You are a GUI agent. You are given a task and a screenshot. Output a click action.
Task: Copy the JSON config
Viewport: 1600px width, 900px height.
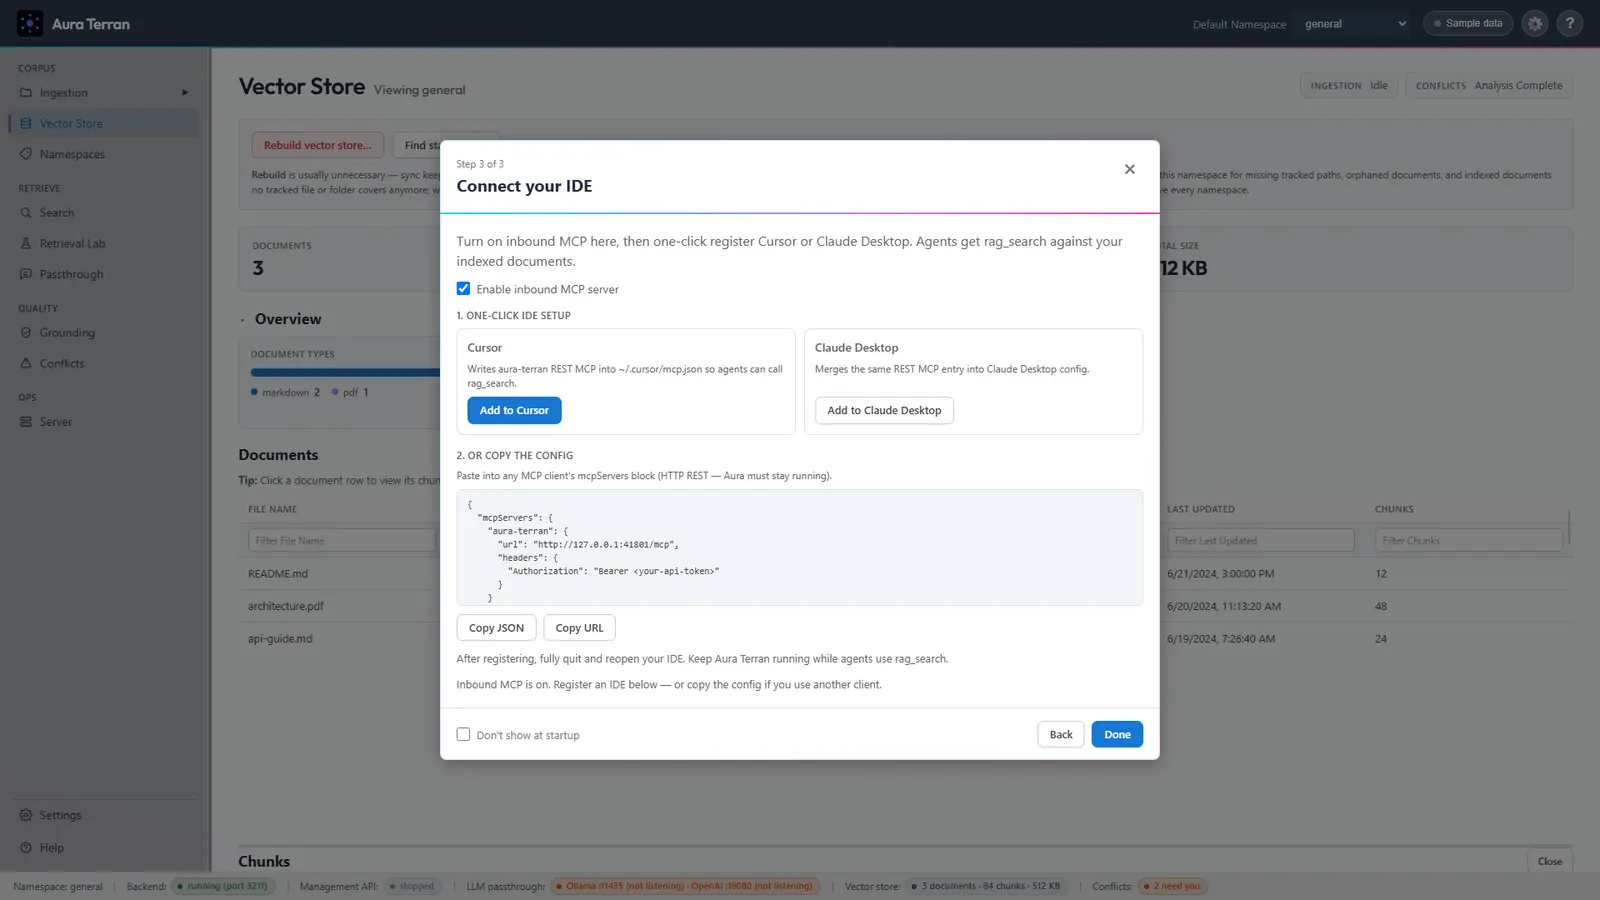tap(496, 628)
